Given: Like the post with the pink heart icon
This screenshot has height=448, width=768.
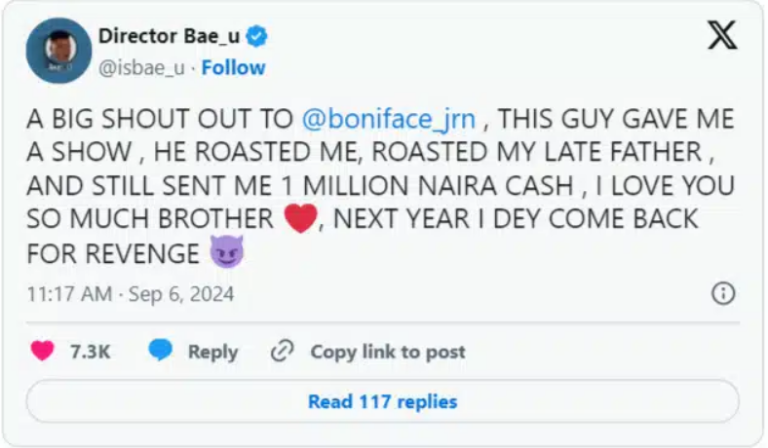Looking at the screenshot, I should click(42, 351).
